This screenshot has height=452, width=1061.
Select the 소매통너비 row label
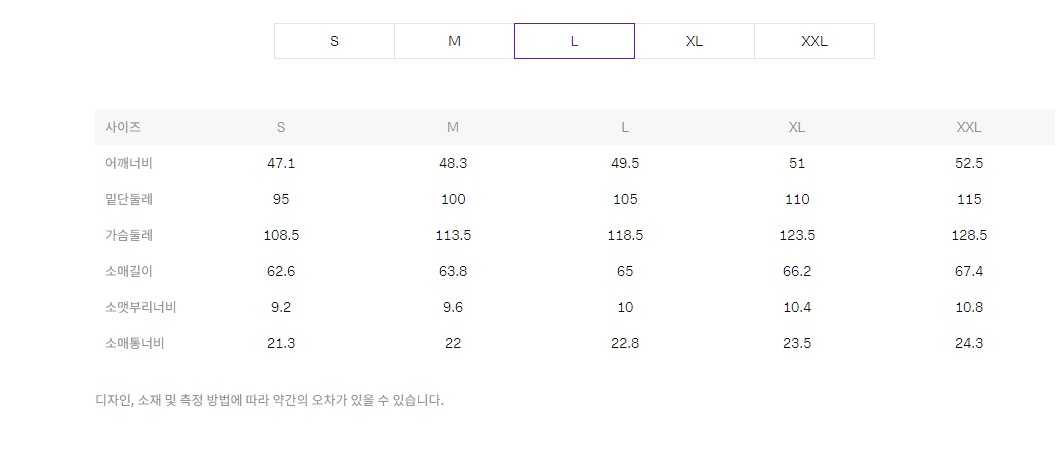point(134,343)
